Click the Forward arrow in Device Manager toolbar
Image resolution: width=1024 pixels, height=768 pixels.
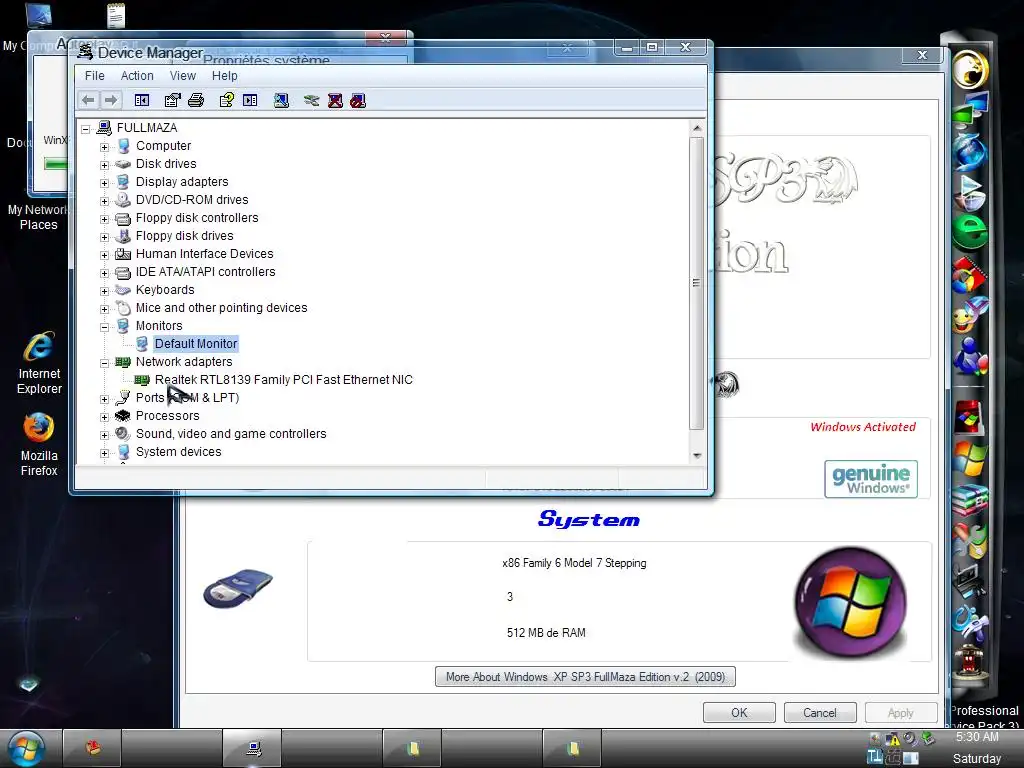[110, 100]
